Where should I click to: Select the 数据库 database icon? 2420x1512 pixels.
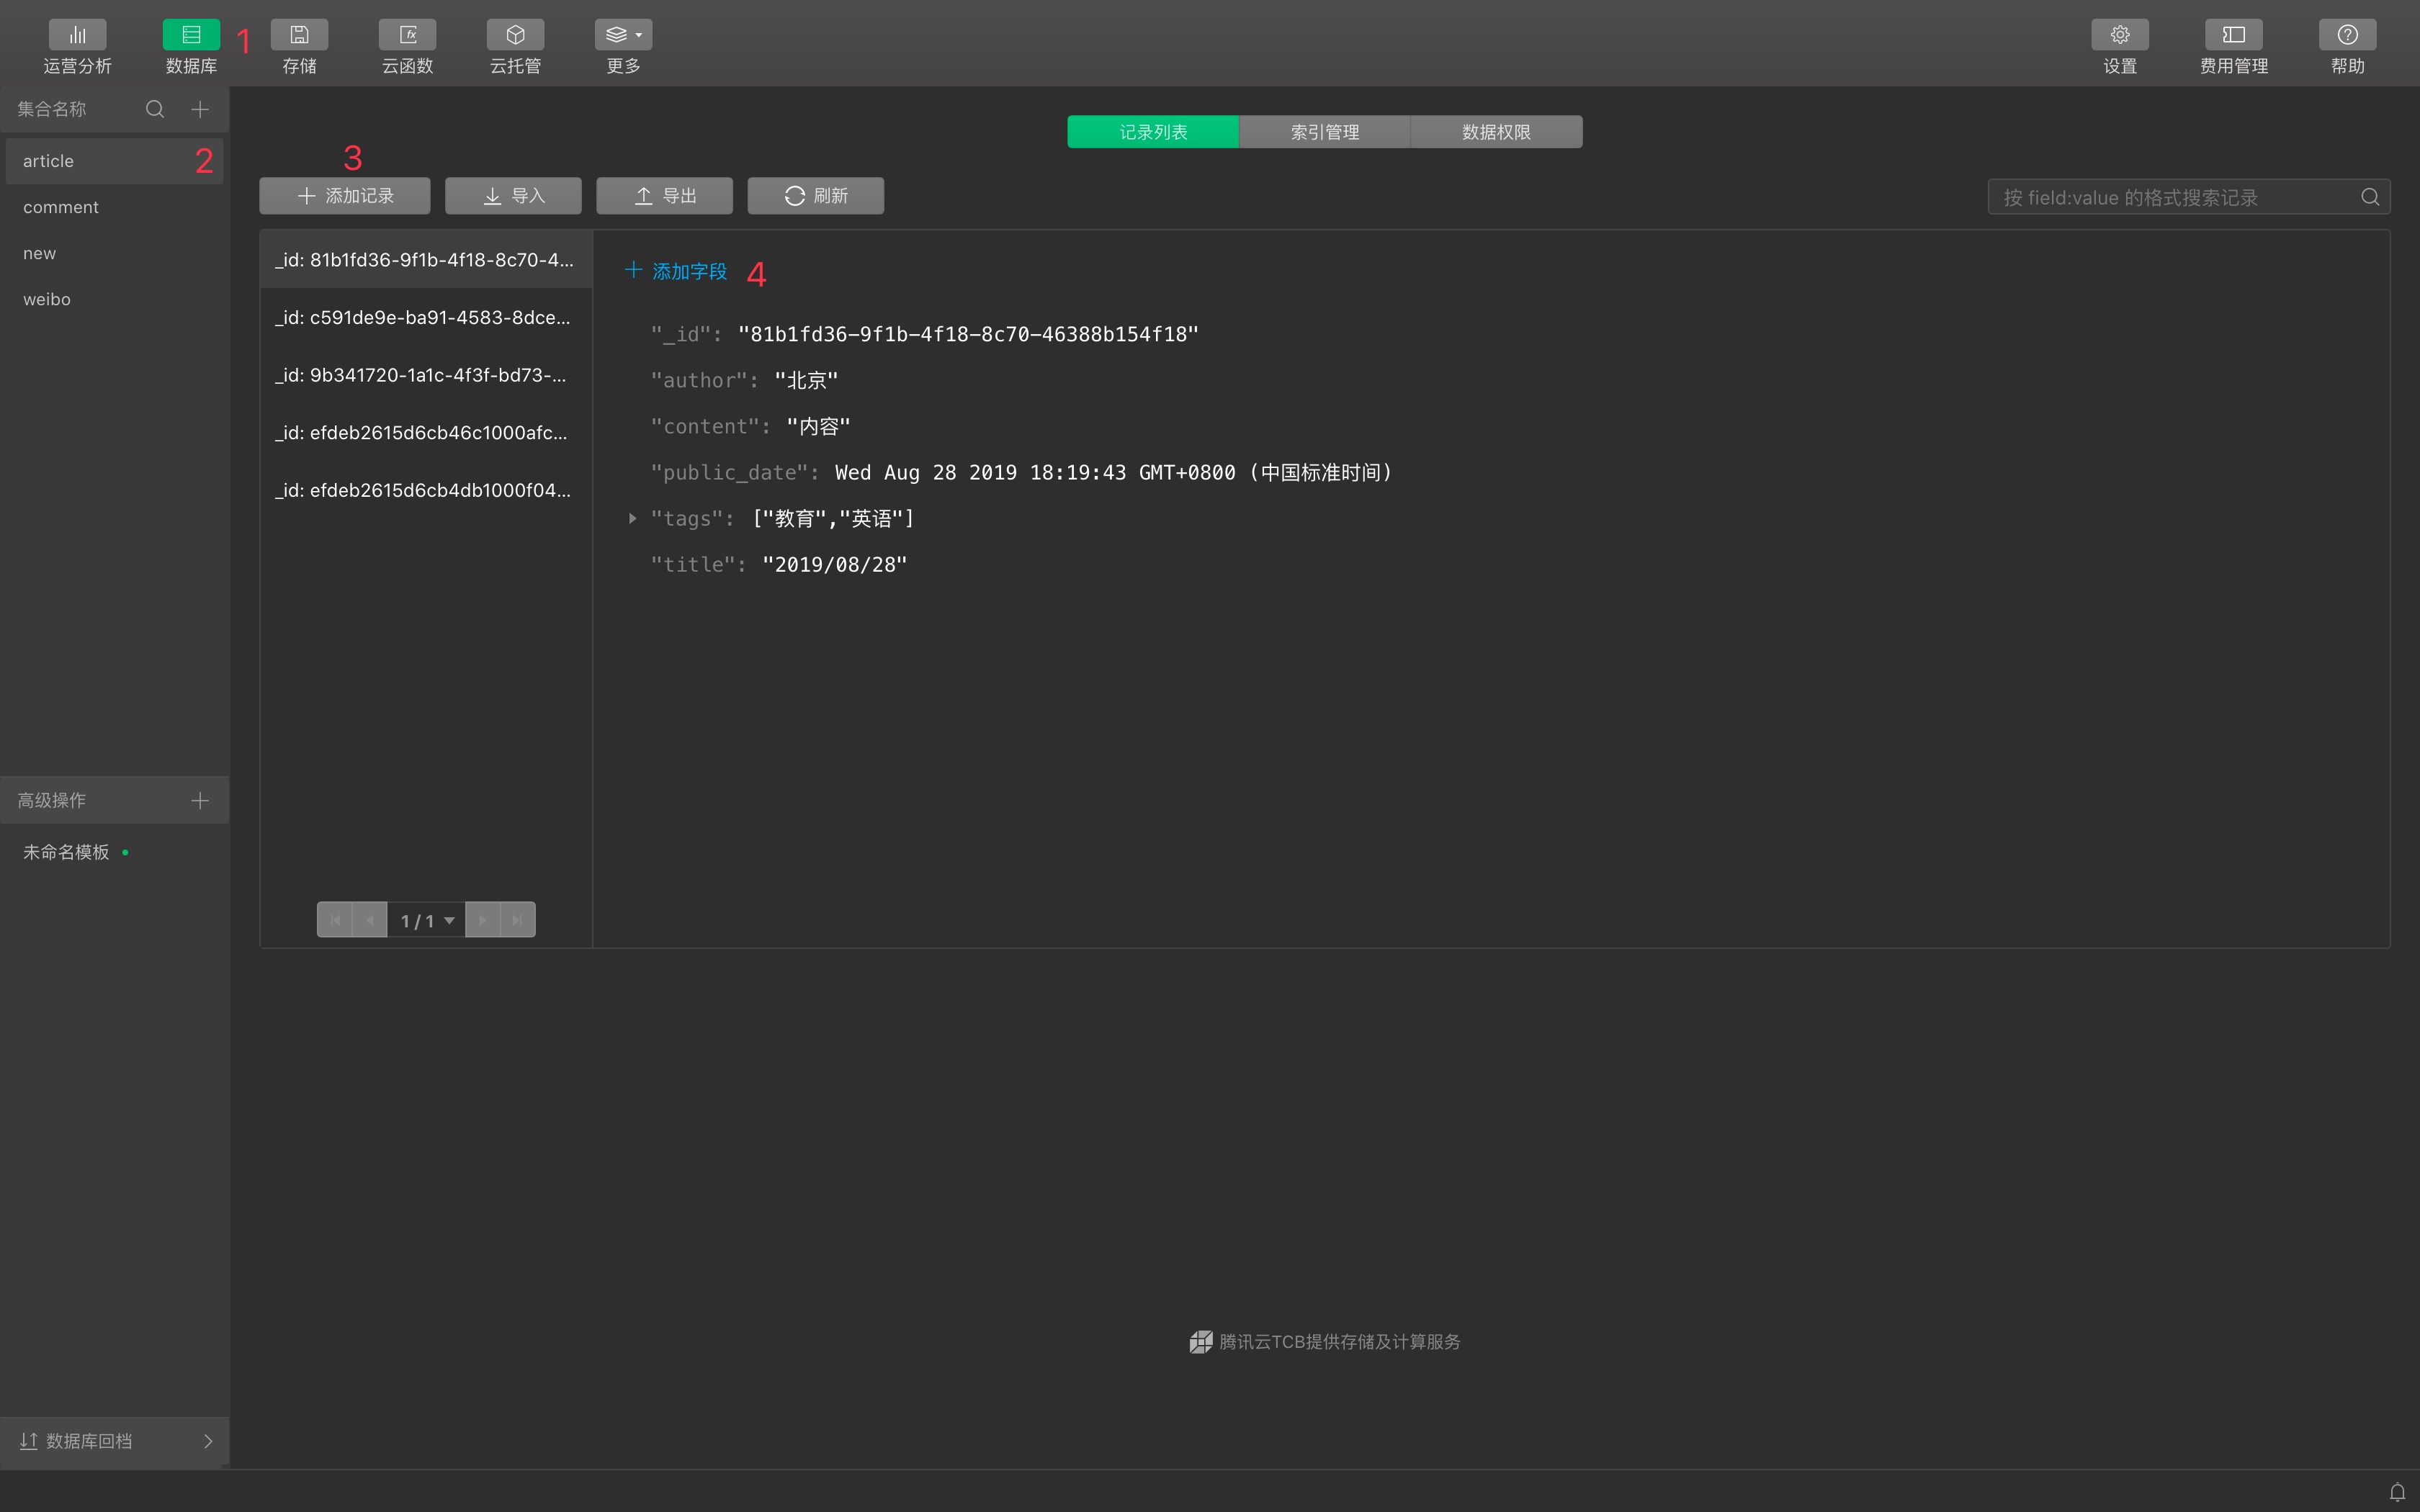click(x=191, y=35)
